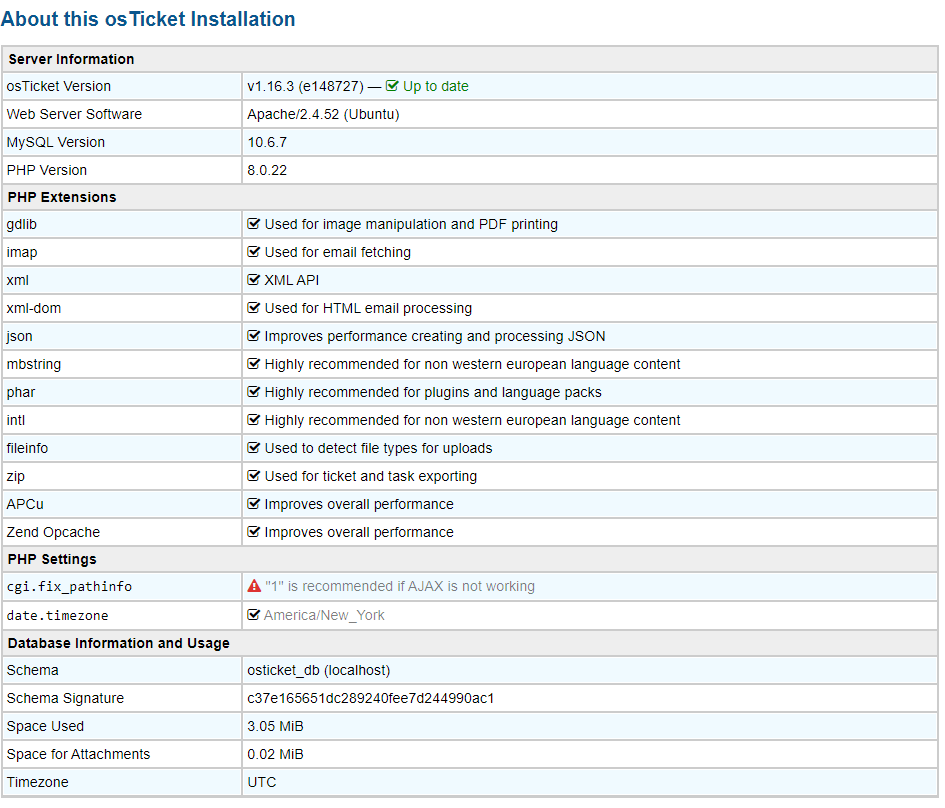Click the red warning triangle beside cgi.fix_pathinfo
Screen dimensions: 945x808
[254, 586]
